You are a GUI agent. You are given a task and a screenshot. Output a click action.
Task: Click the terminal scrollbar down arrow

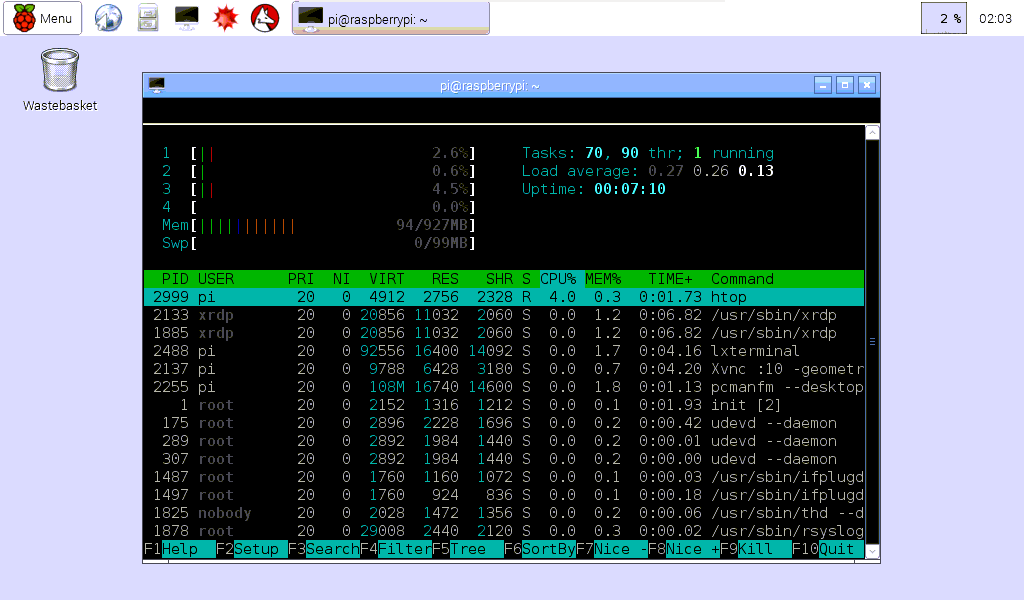tap(872, 552)
